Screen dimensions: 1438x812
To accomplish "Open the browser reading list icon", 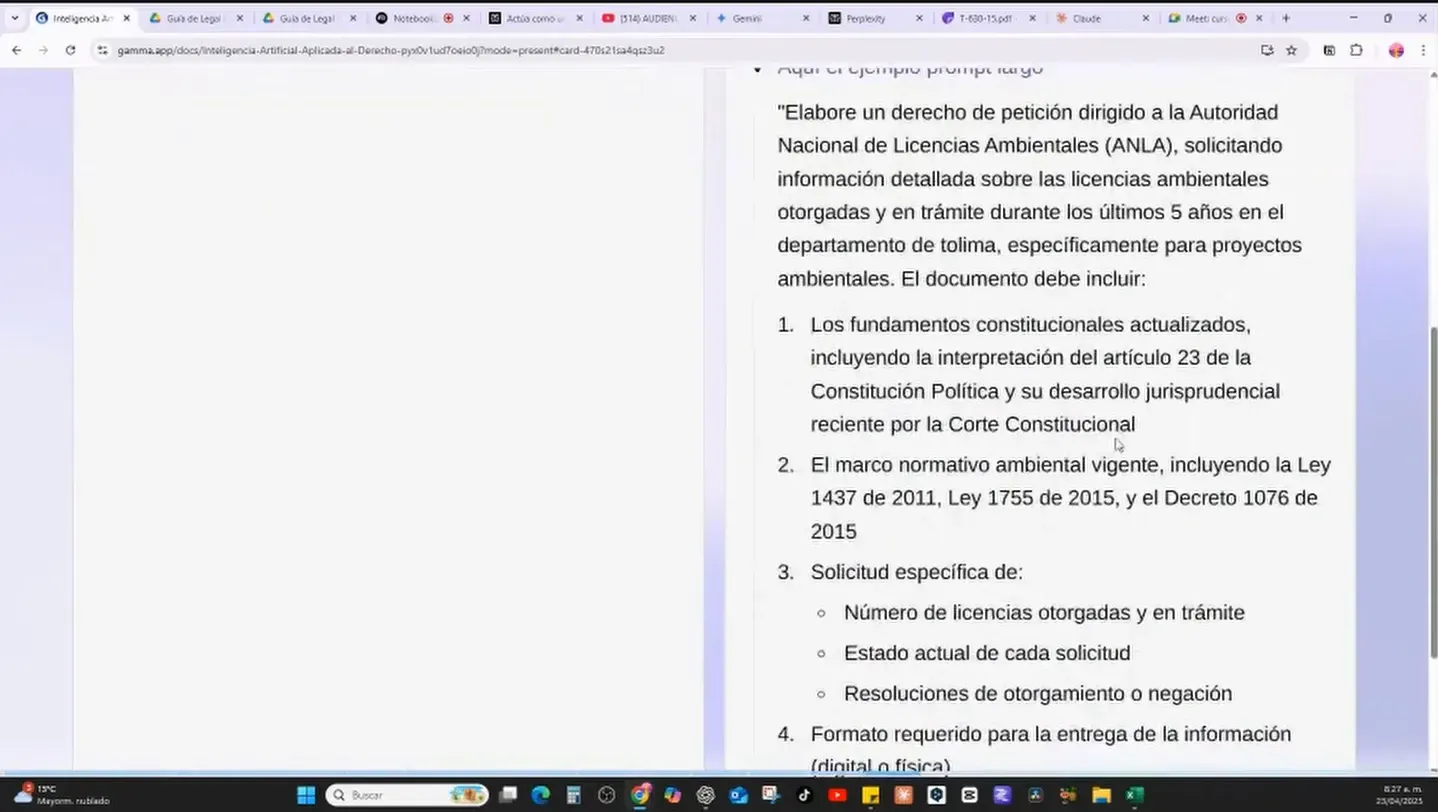I will click(1329, 50).
